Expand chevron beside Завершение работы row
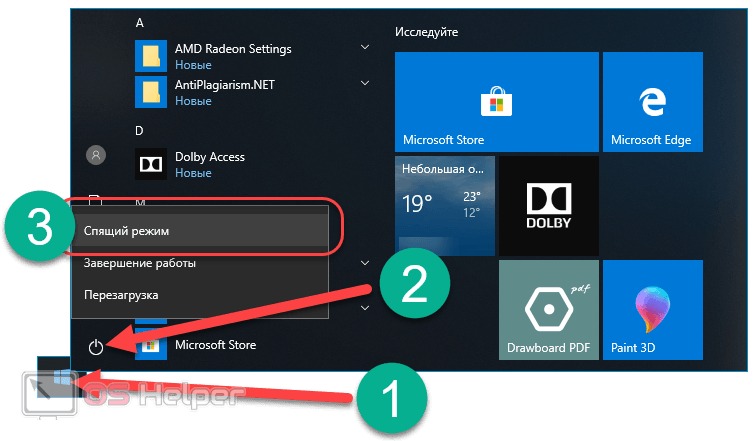The image size is (756, 441). [x=365, y=263]
